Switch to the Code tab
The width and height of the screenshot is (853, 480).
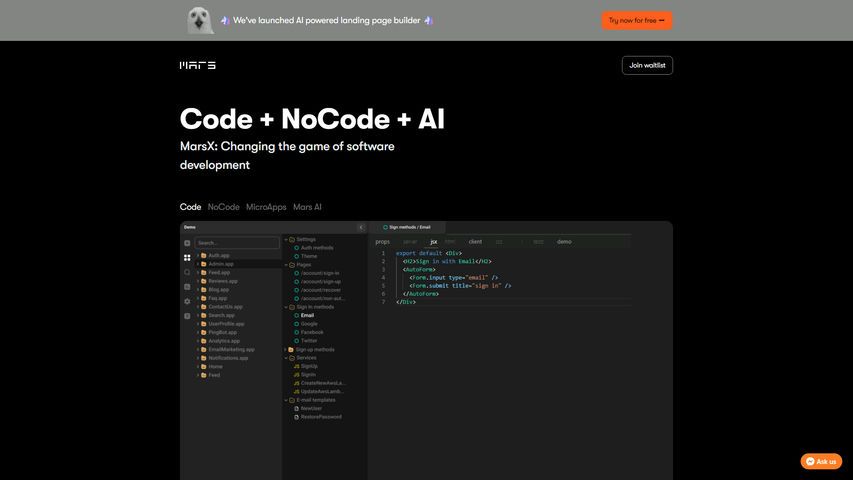(x=190, y=207)
